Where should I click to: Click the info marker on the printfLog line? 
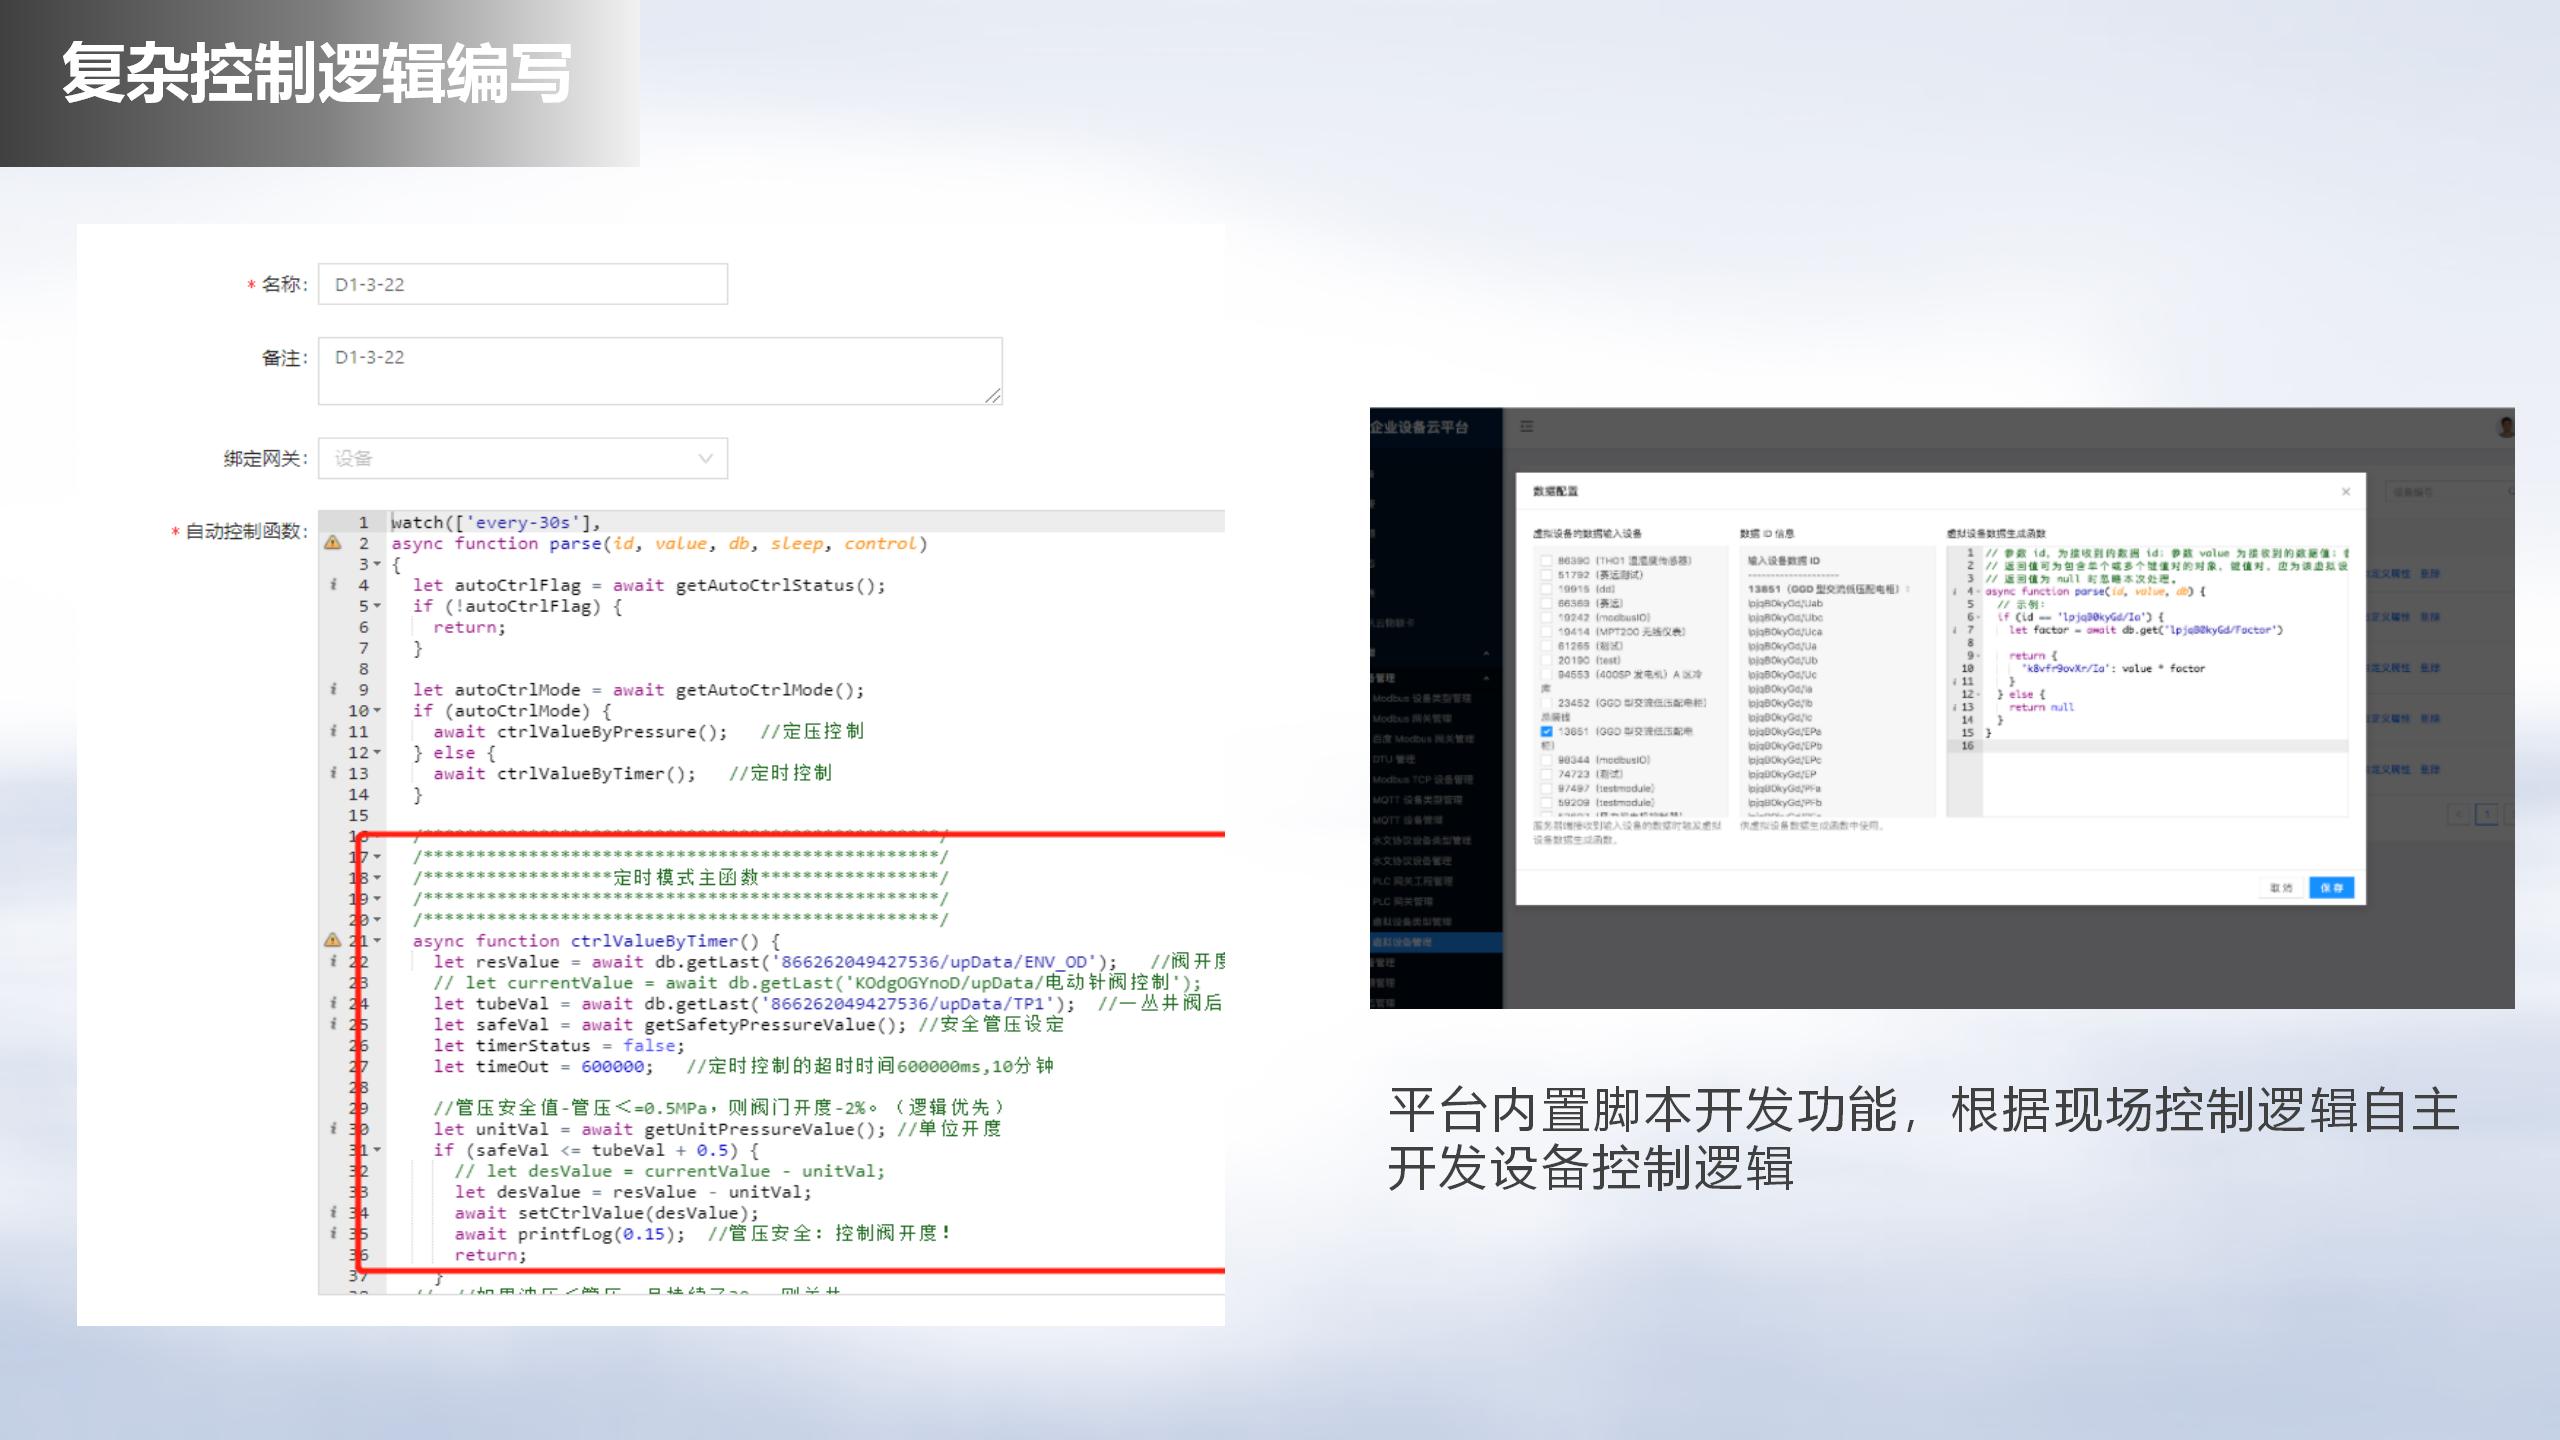tap(333, 1233)
